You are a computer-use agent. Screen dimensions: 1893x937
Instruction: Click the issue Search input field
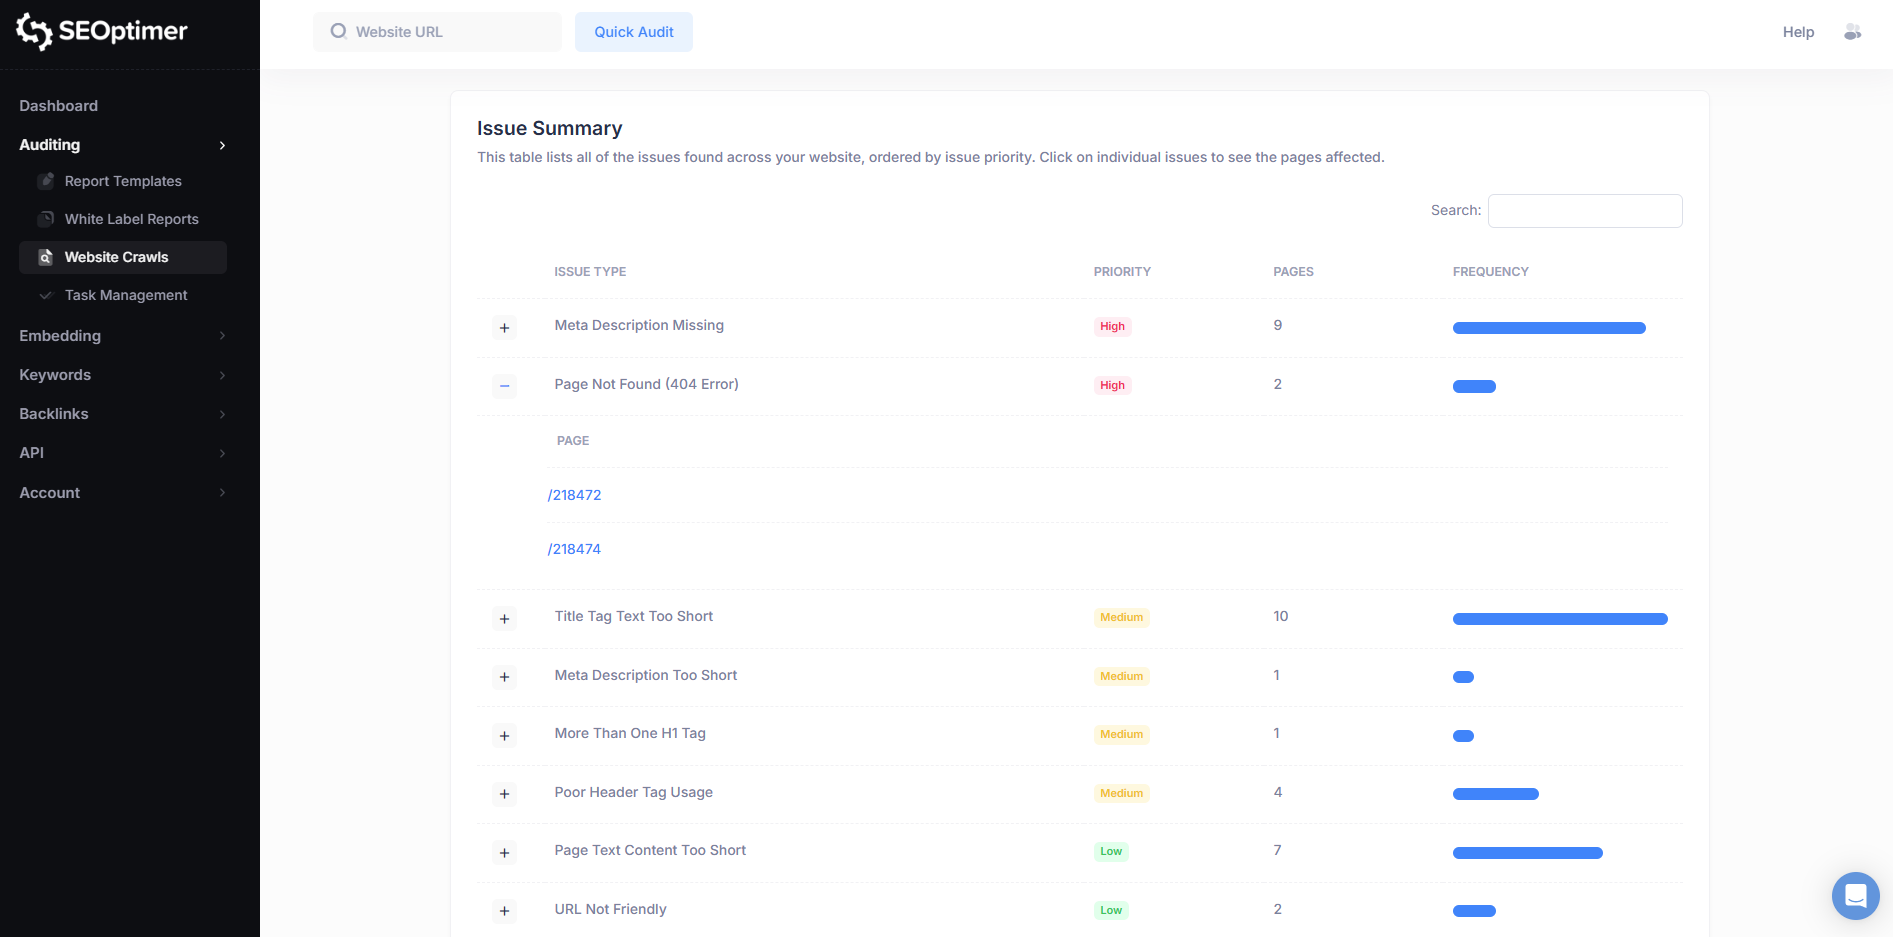1584,211
